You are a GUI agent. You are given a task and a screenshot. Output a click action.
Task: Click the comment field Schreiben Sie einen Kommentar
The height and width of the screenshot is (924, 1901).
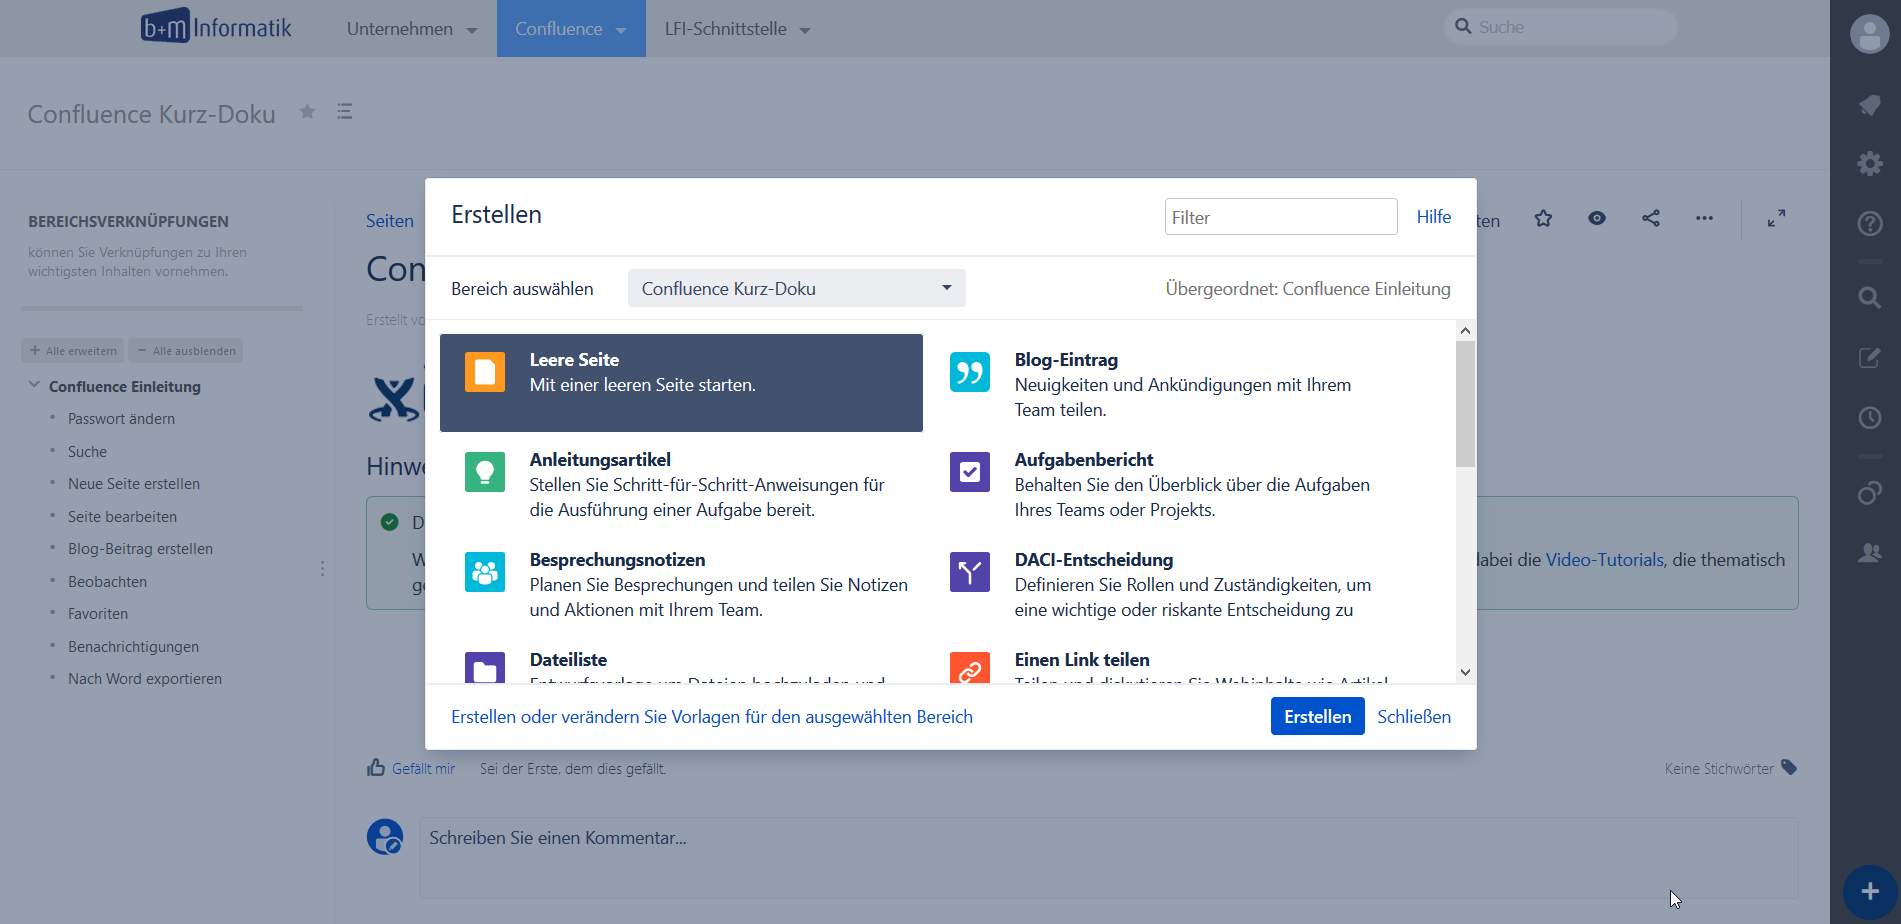pyautogui.click(x=1108, y=857)
